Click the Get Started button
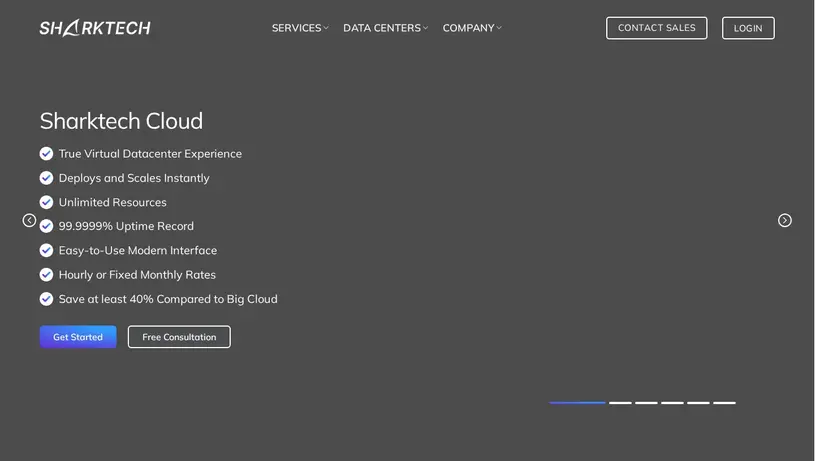Image resolution: width=820 pixels, height=461 pixels. coord(78,337)
